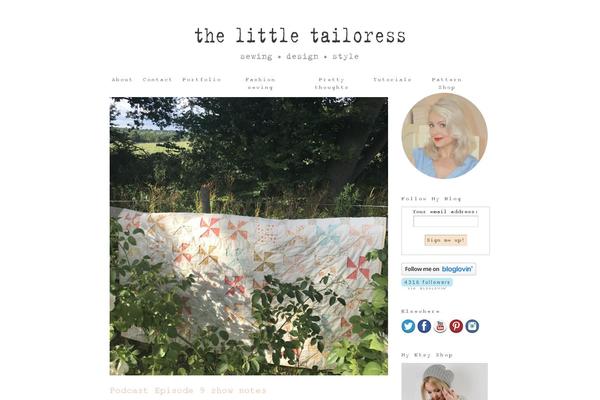Open the YouTube channel icon
The height and width of the screenshot is (400, 600).
440,326
